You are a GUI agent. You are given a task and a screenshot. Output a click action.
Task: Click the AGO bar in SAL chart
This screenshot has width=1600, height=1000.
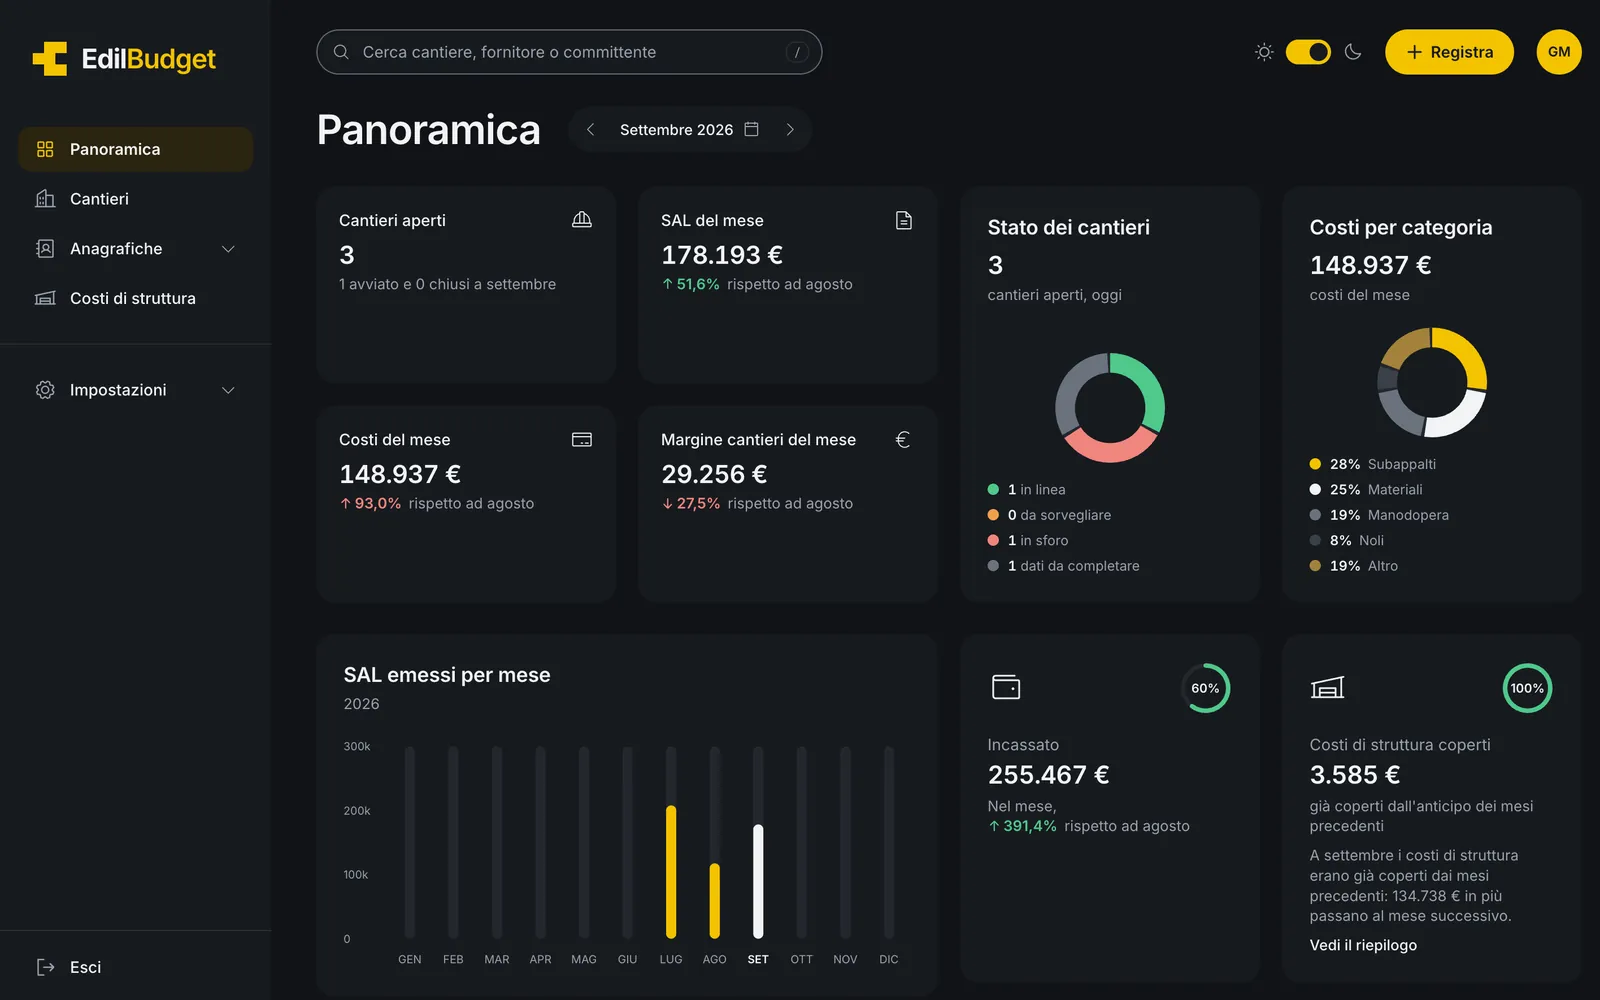(714, 900)
